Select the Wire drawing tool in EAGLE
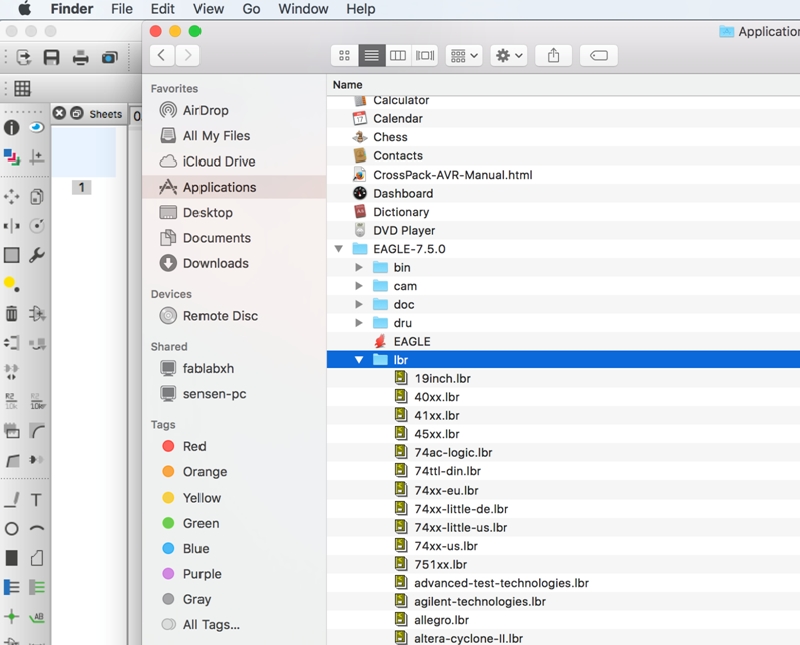The width and height of the screenshot is (800, 645). (x=11, y=500)
